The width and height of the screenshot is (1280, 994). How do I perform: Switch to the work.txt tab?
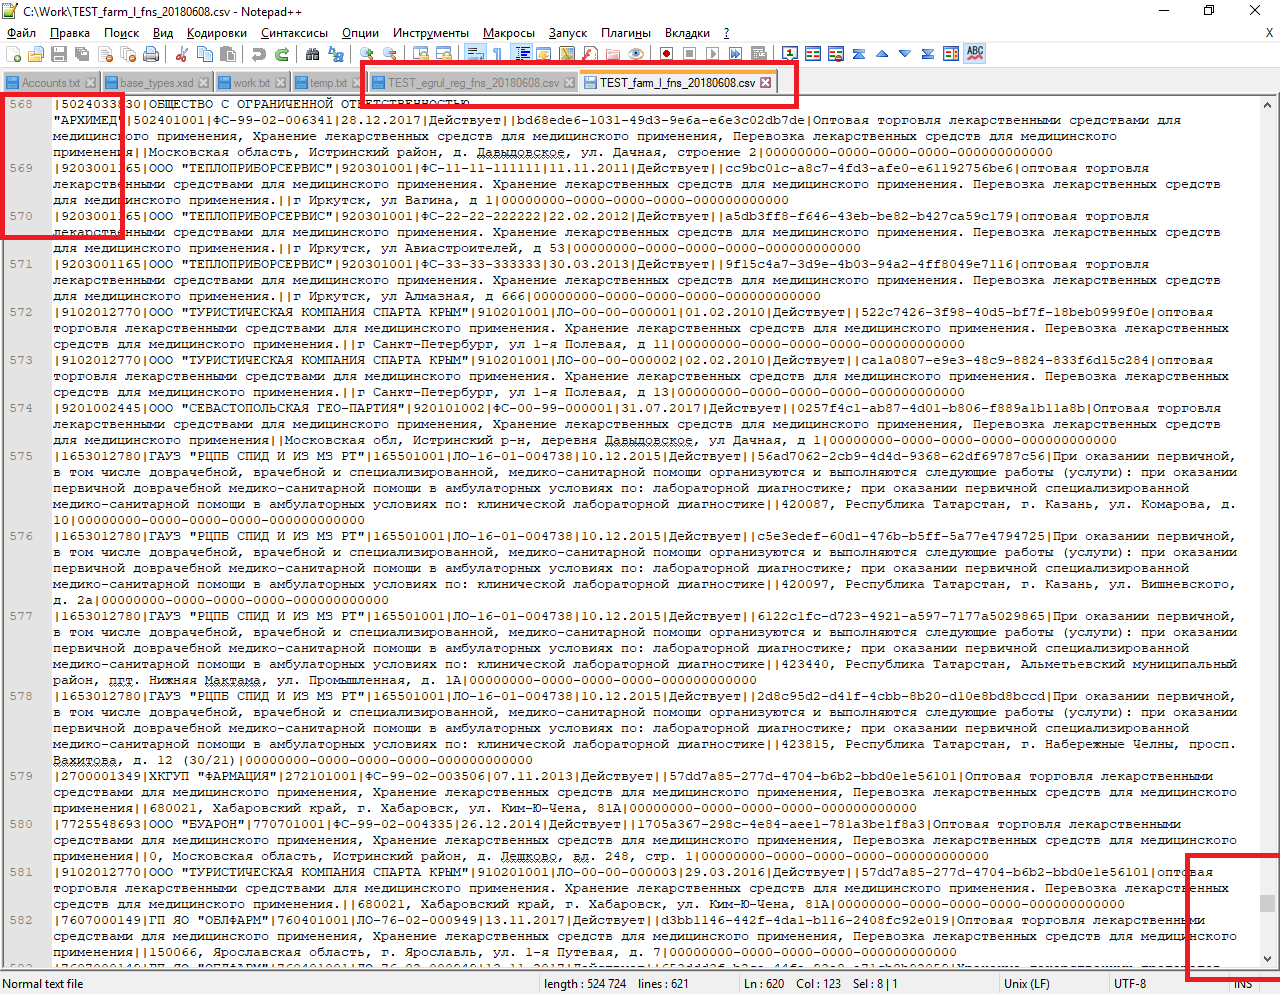252,83
